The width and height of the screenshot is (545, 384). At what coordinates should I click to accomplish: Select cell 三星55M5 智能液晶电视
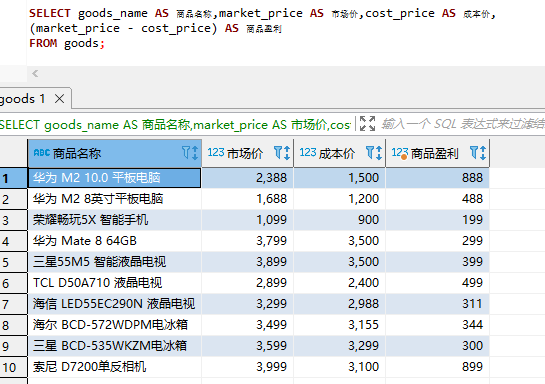click(x=114, y=262)
